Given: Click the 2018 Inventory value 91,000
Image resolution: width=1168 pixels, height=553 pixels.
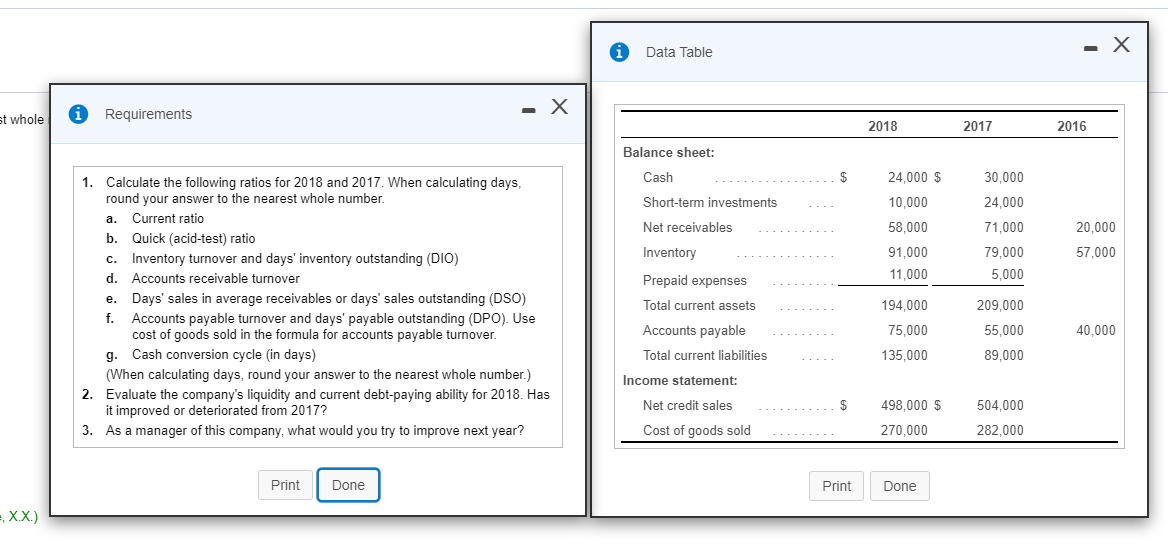Looking at the screenshot, I should coord(908,253).
